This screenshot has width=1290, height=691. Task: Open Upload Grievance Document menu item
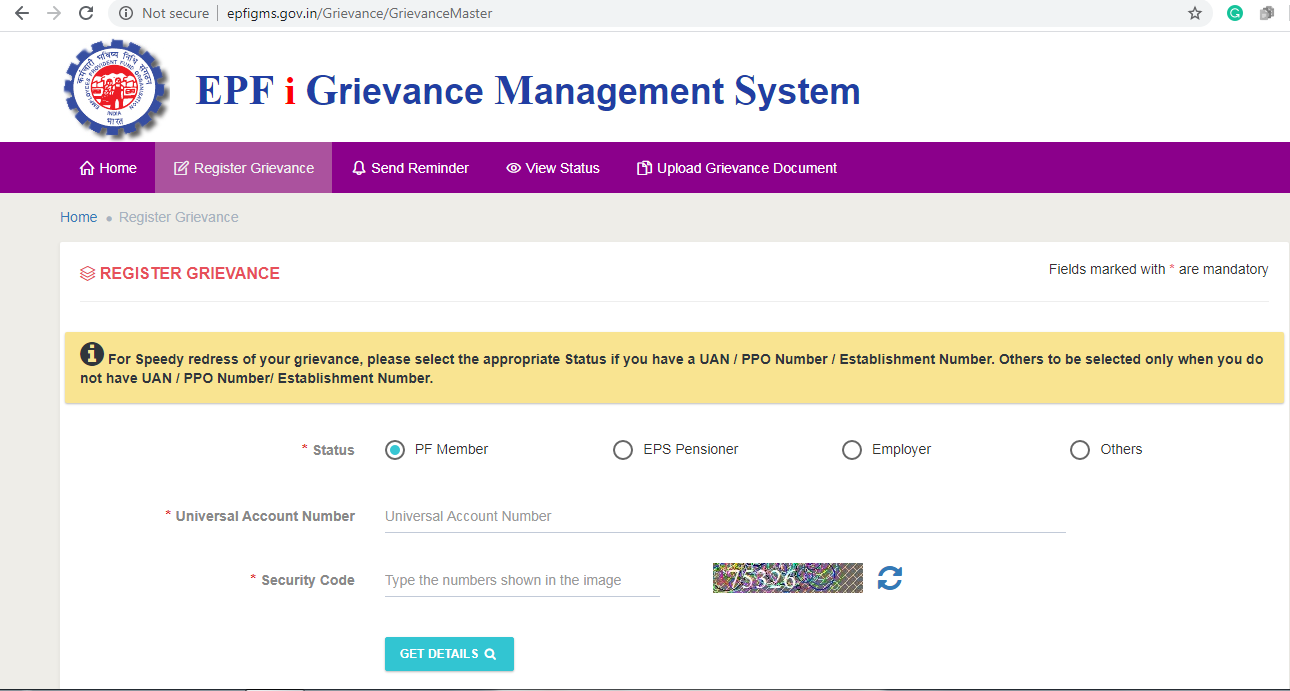[737, 168]
